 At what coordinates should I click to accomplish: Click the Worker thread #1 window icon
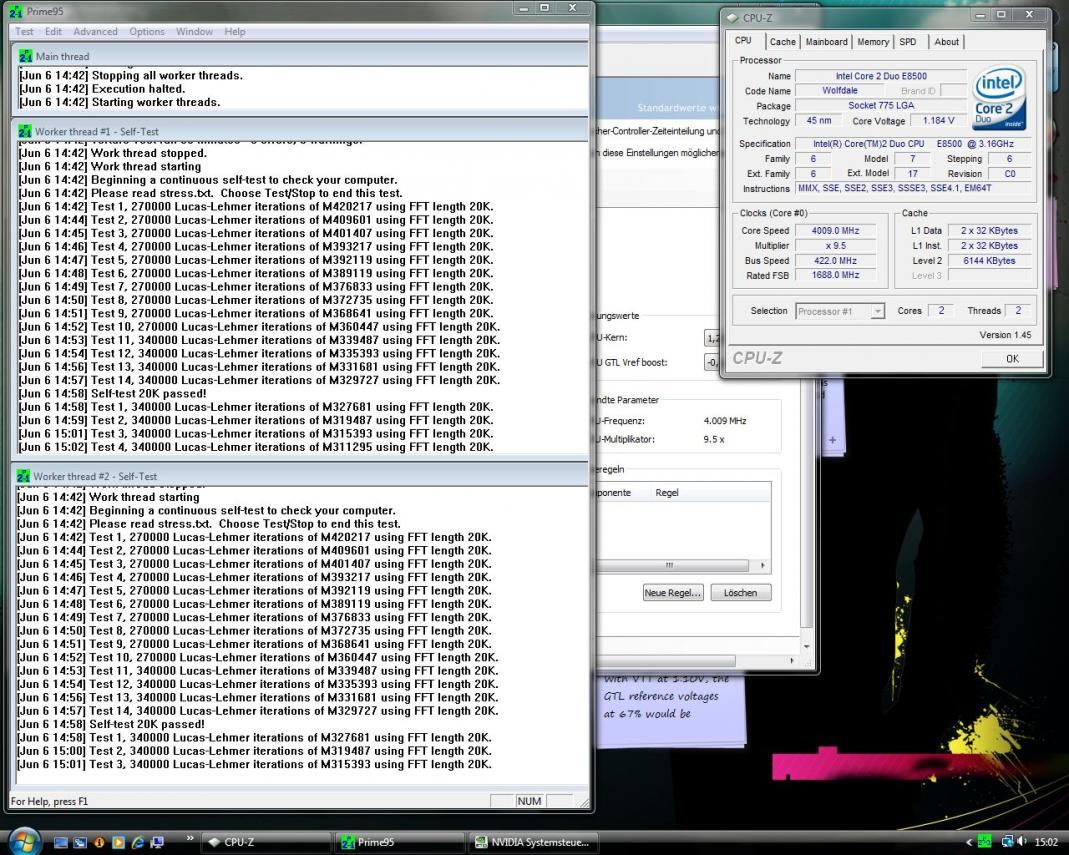(25, 131)
